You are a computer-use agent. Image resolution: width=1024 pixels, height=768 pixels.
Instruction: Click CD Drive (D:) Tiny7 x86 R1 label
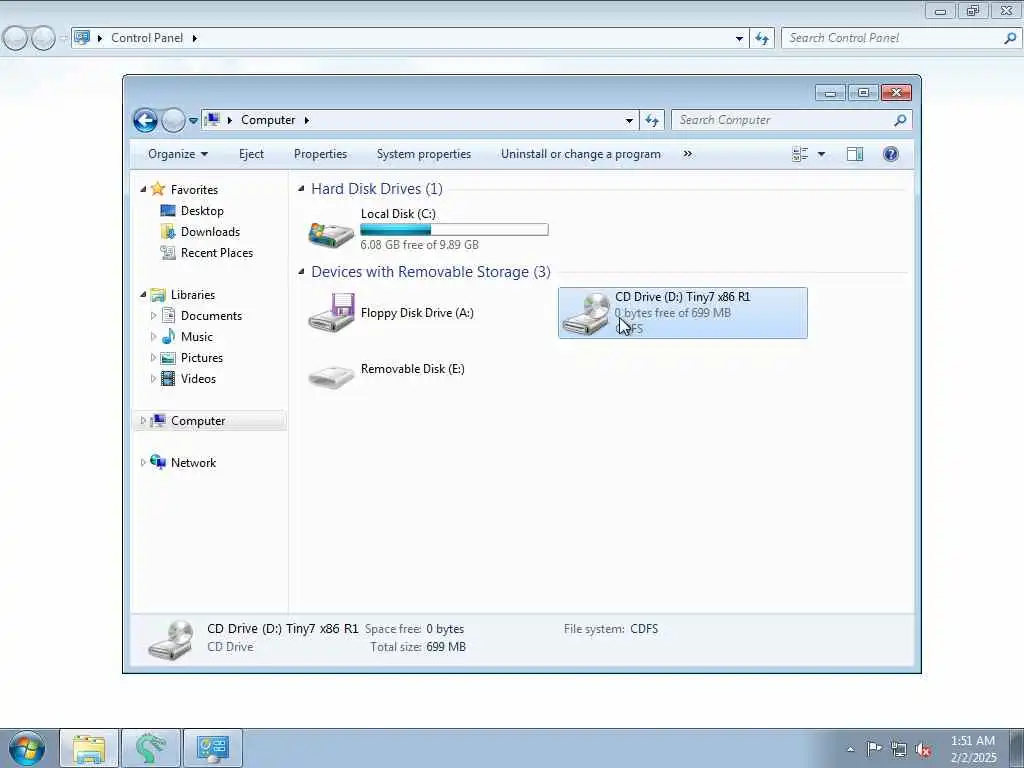(682, 296)
